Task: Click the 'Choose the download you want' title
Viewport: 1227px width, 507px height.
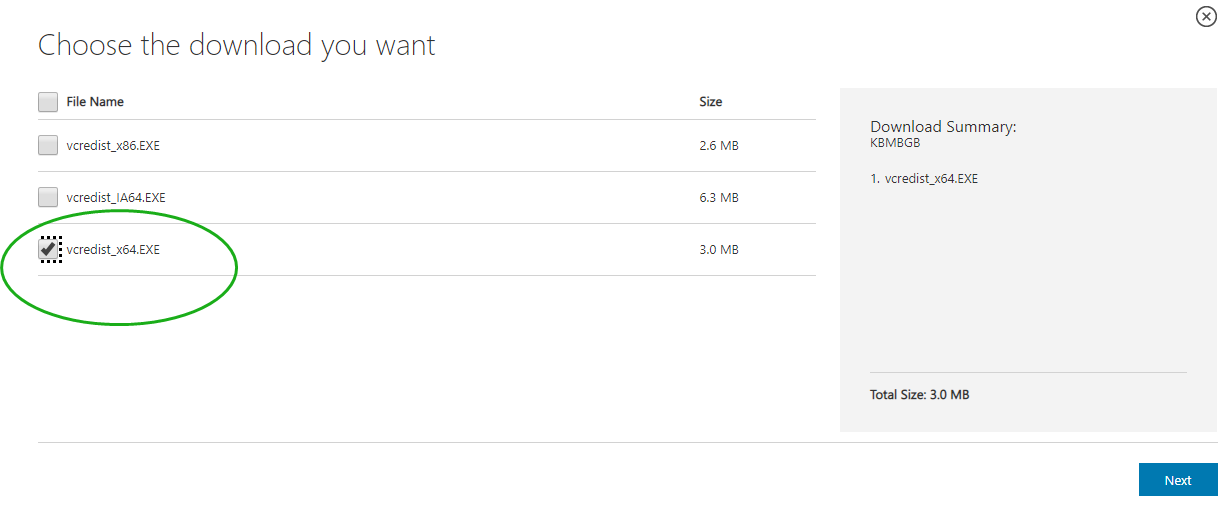Action: click(x=237, y=45)
